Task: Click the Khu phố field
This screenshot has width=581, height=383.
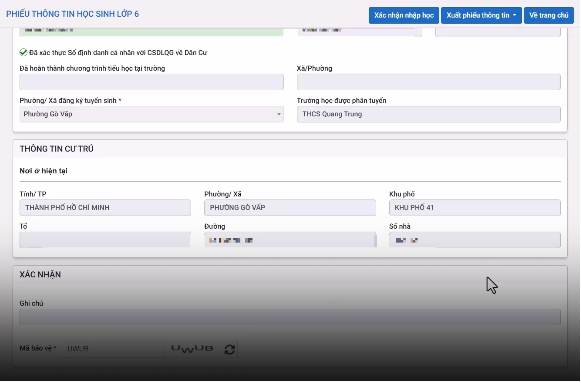Action: (475, 207)
